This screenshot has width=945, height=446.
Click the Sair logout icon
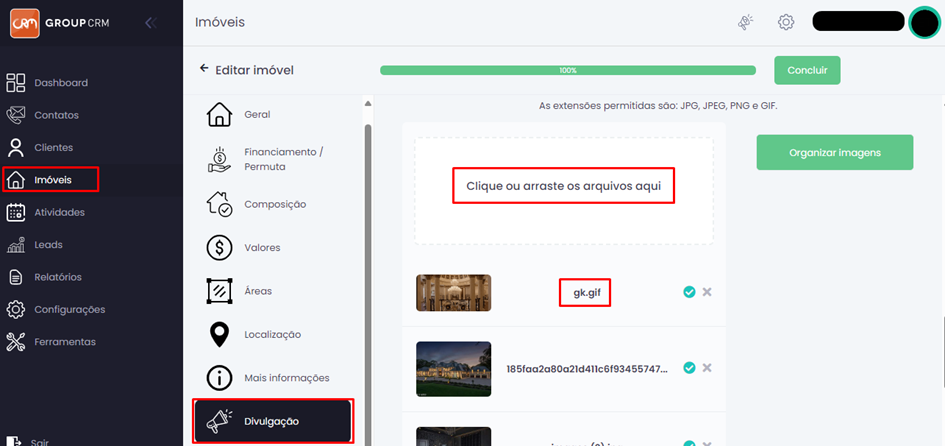coord(16,442)
